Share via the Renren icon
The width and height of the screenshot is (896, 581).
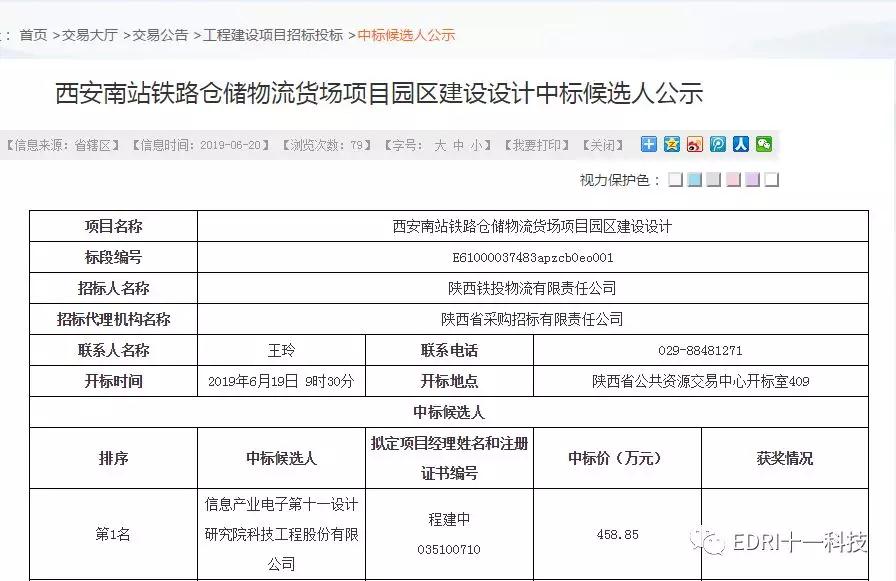click(x=741, y=144)
